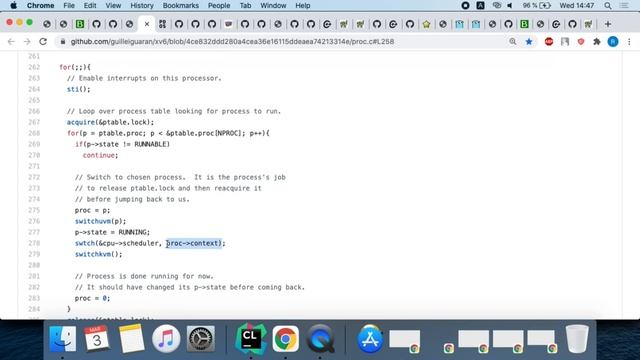Click the for(;;){ line
The width and height of the screenshot is (640, 360).
75,67
